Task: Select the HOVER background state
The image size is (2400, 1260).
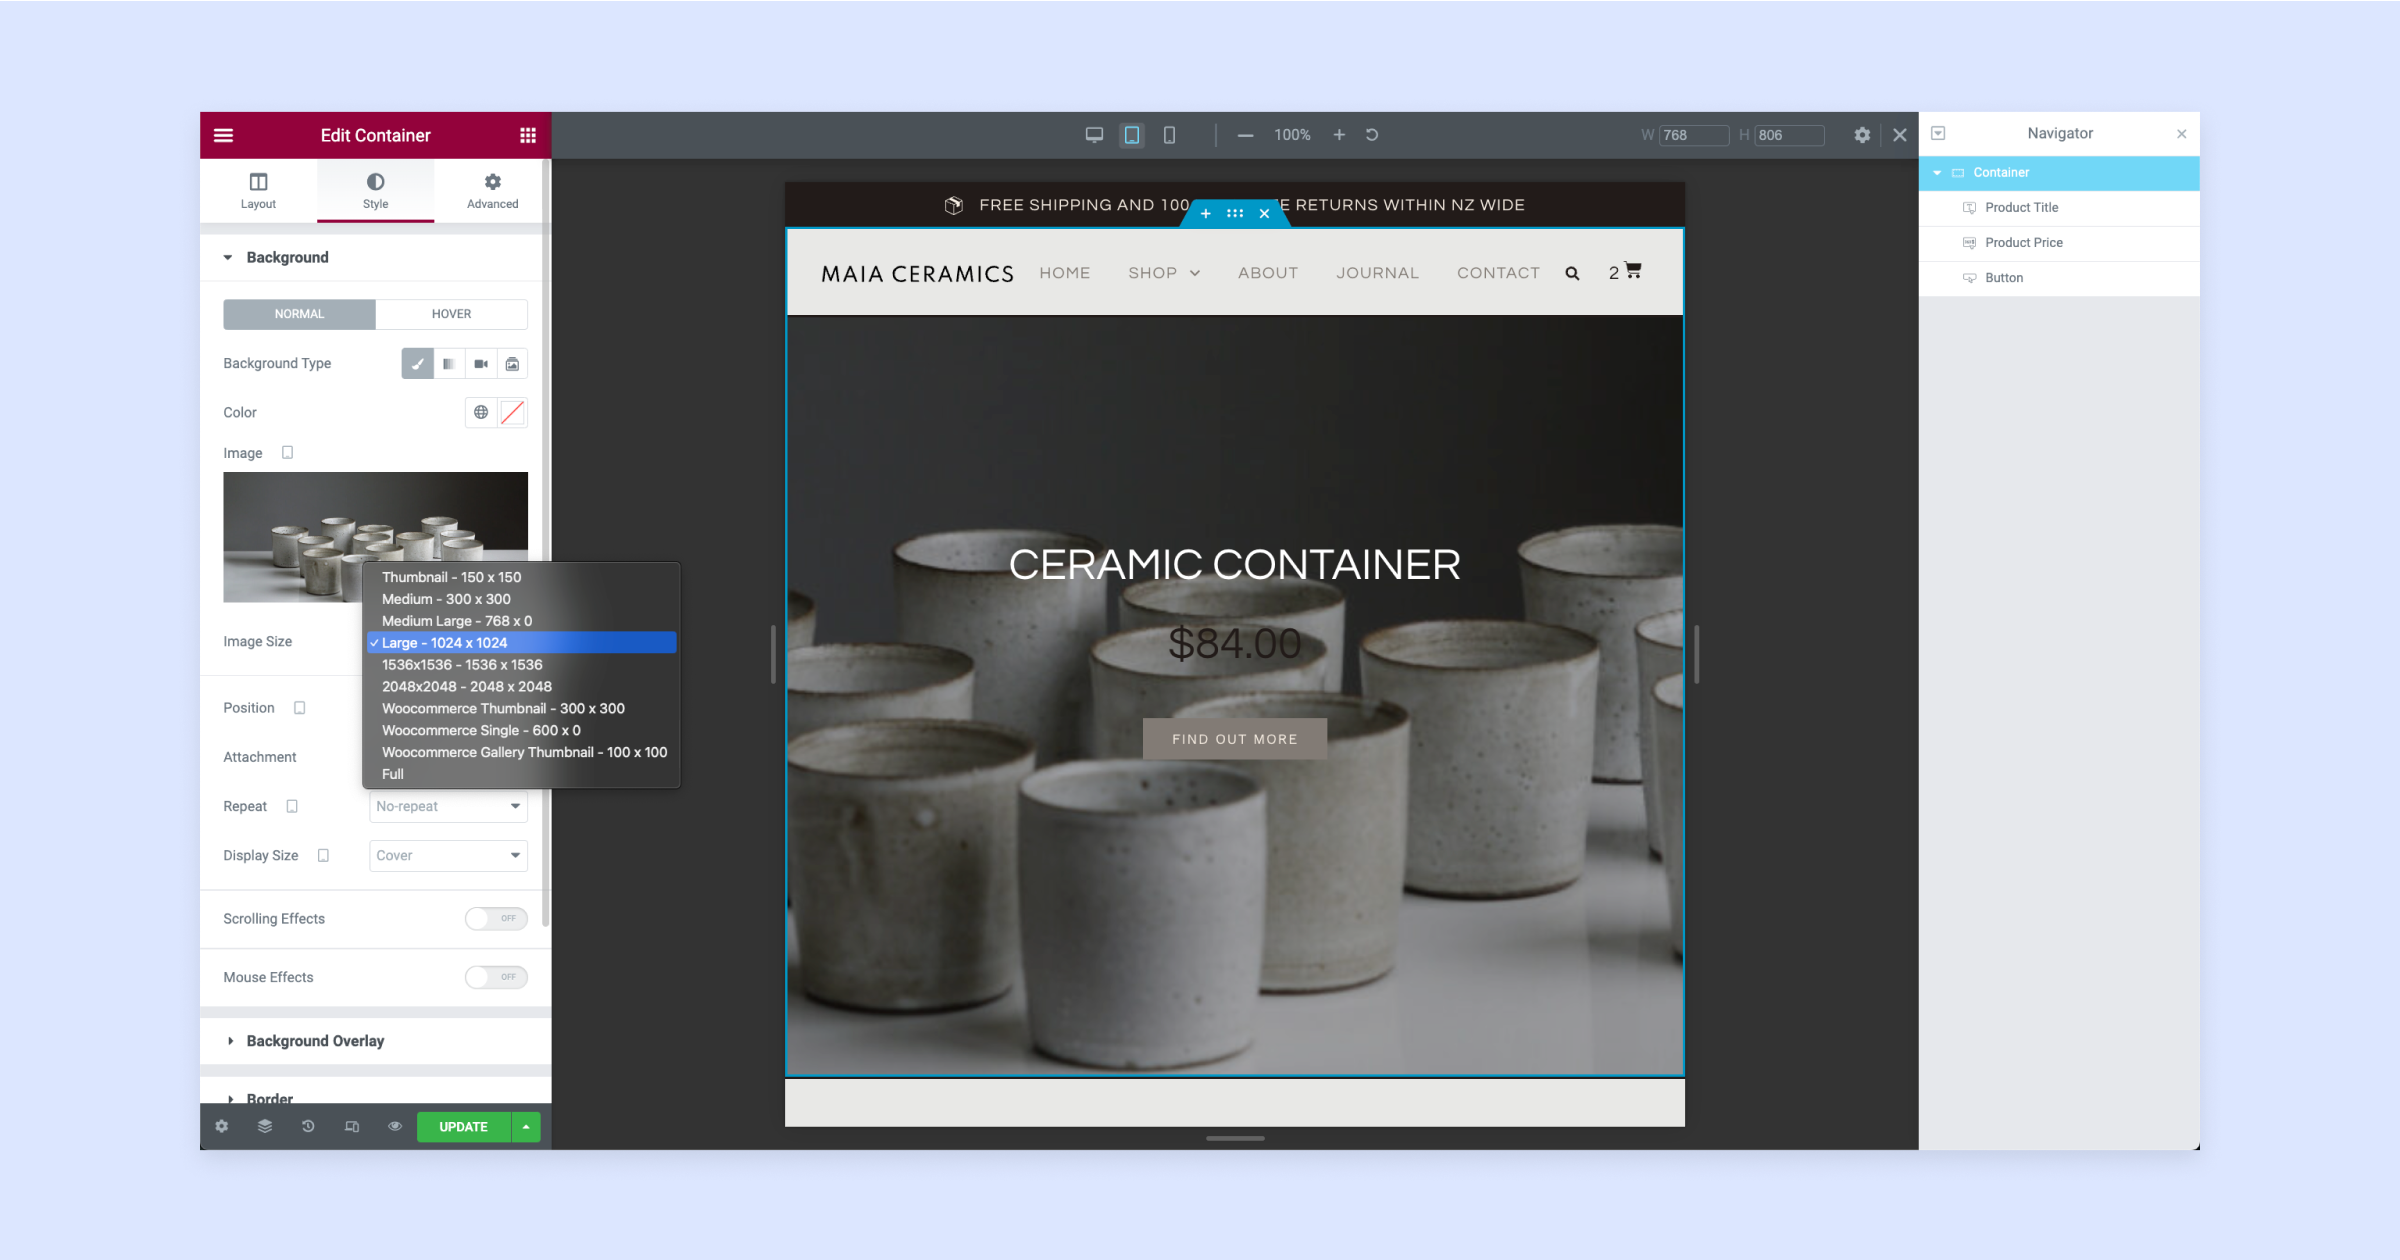Action: click(x=451, y=314)
